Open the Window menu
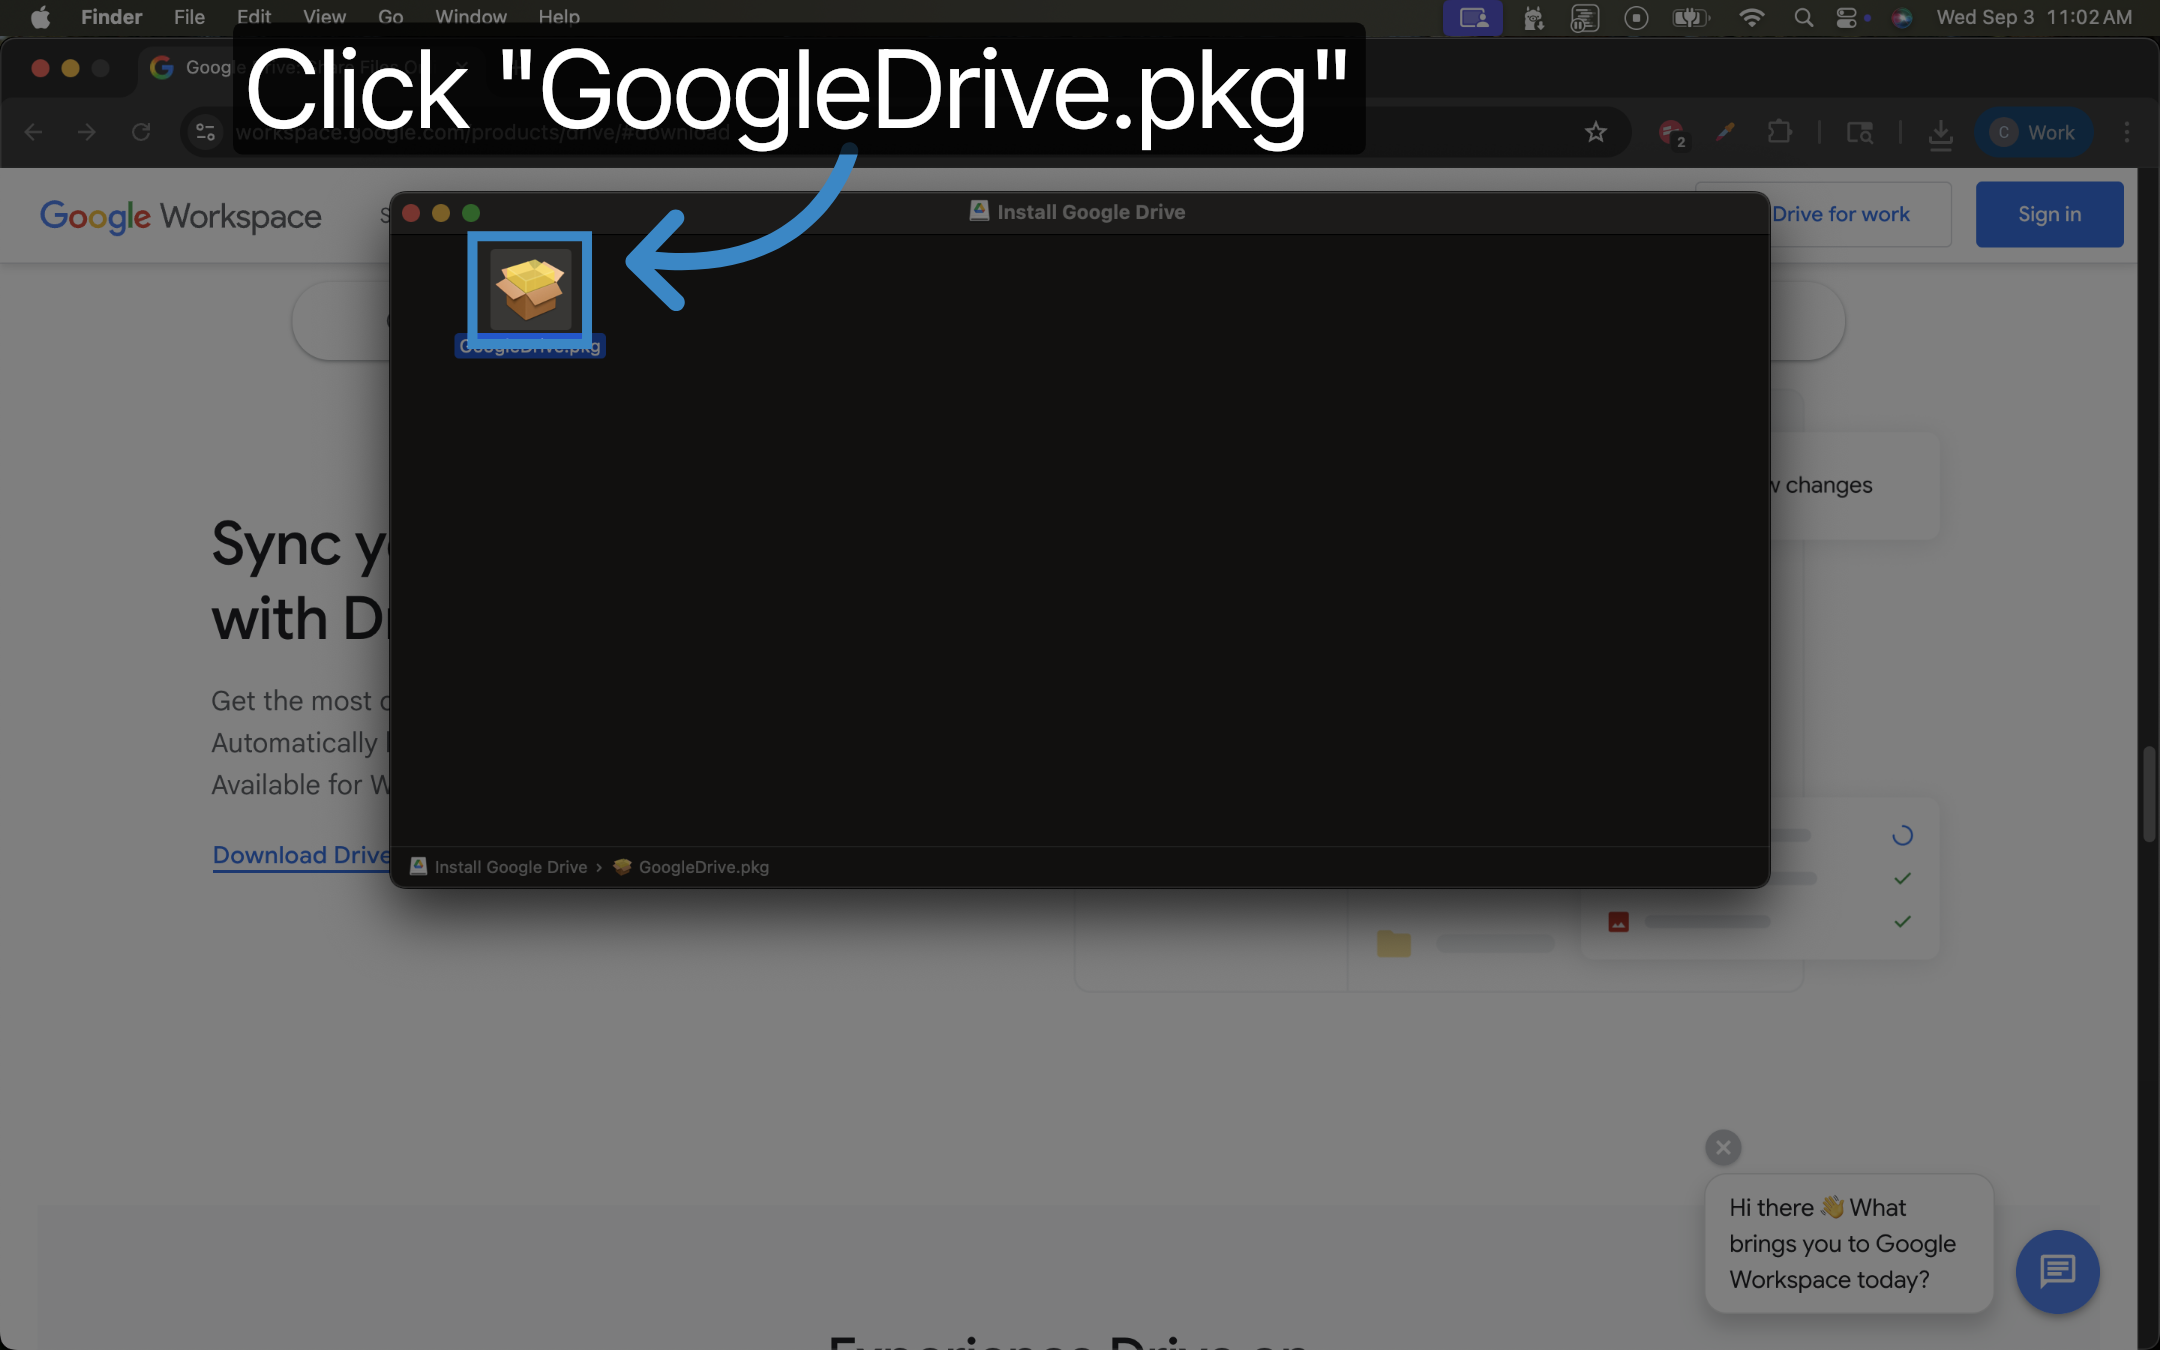 pos(471,17)
